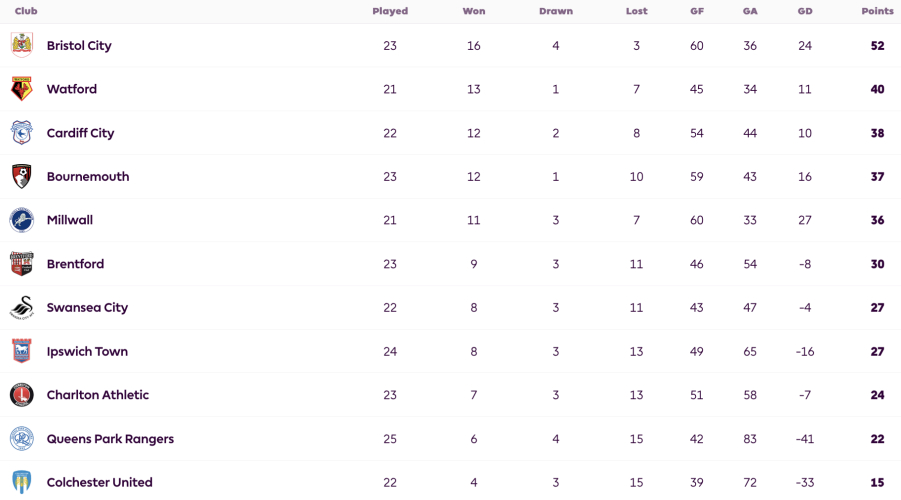Image resolution: width=901 pixels, height=500 pixels.
Task: Click the Ipswich Town club crest
Action: coord(22,351)
